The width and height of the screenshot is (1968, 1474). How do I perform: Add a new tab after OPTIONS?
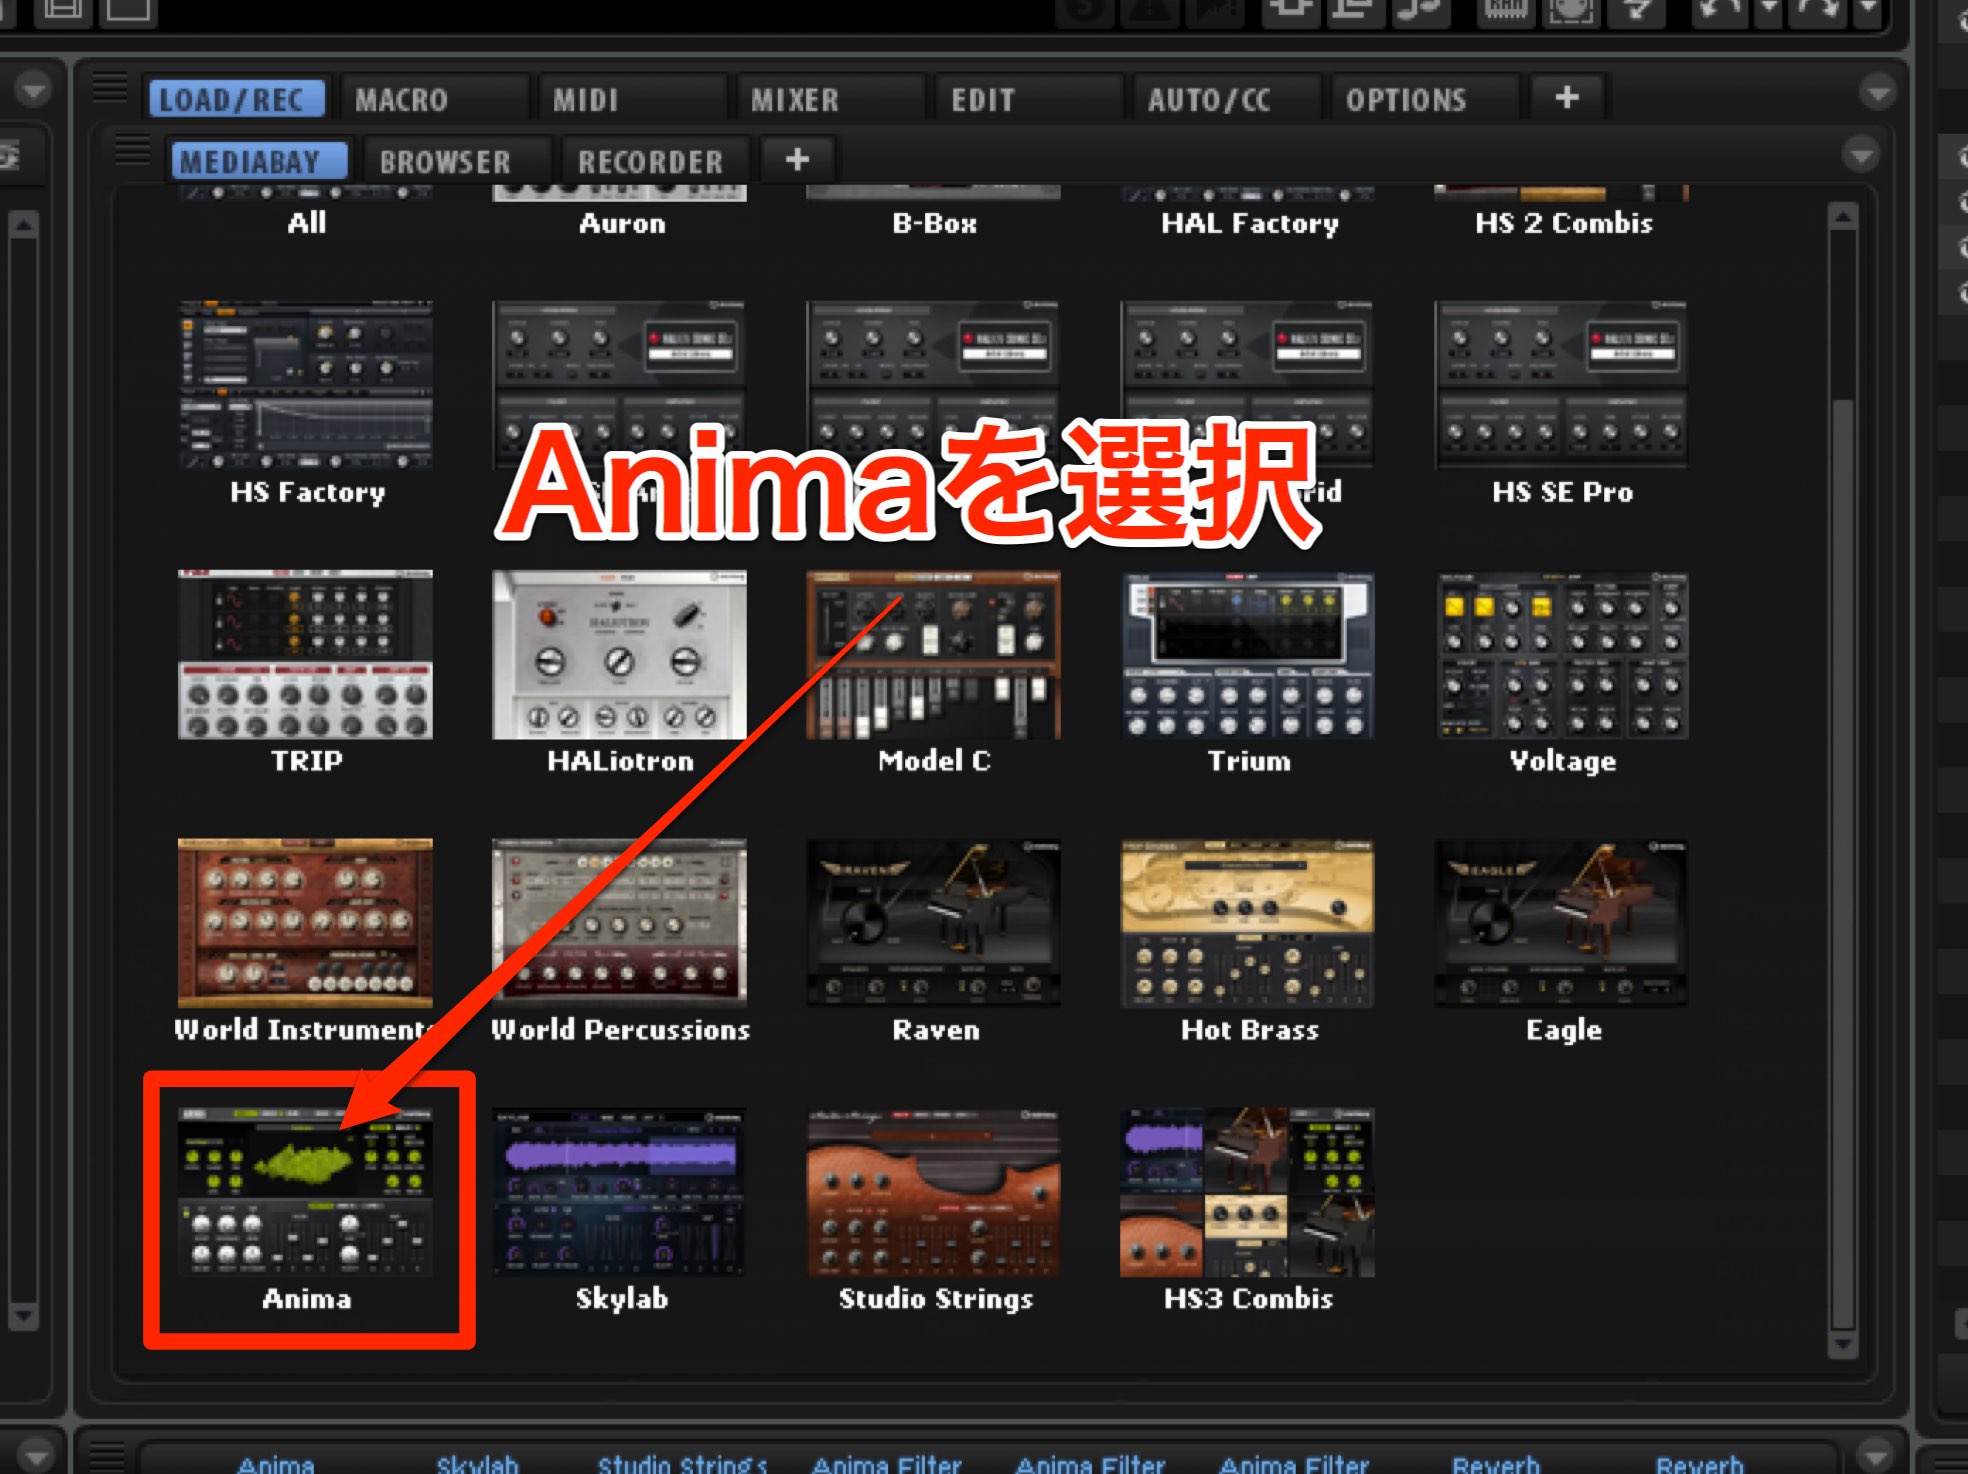(x=1567, y=98)
